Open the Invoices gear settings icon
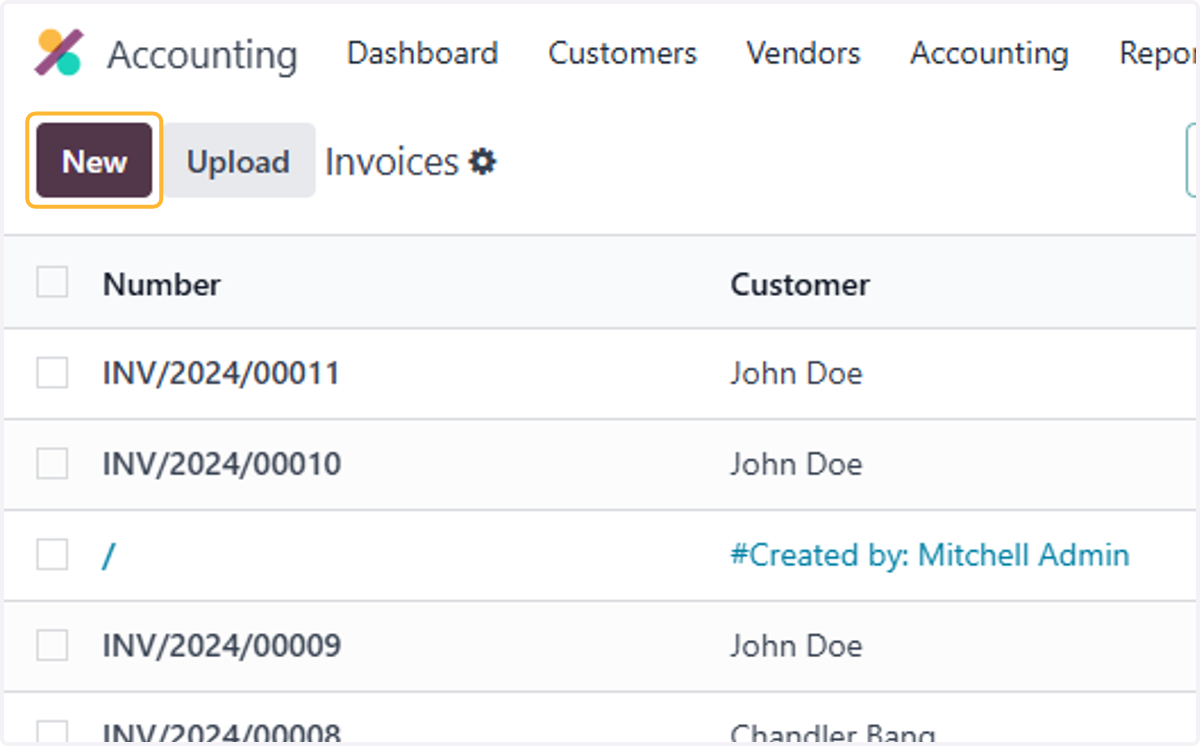This screenshot has width=1200, height=746. point(483,161)
